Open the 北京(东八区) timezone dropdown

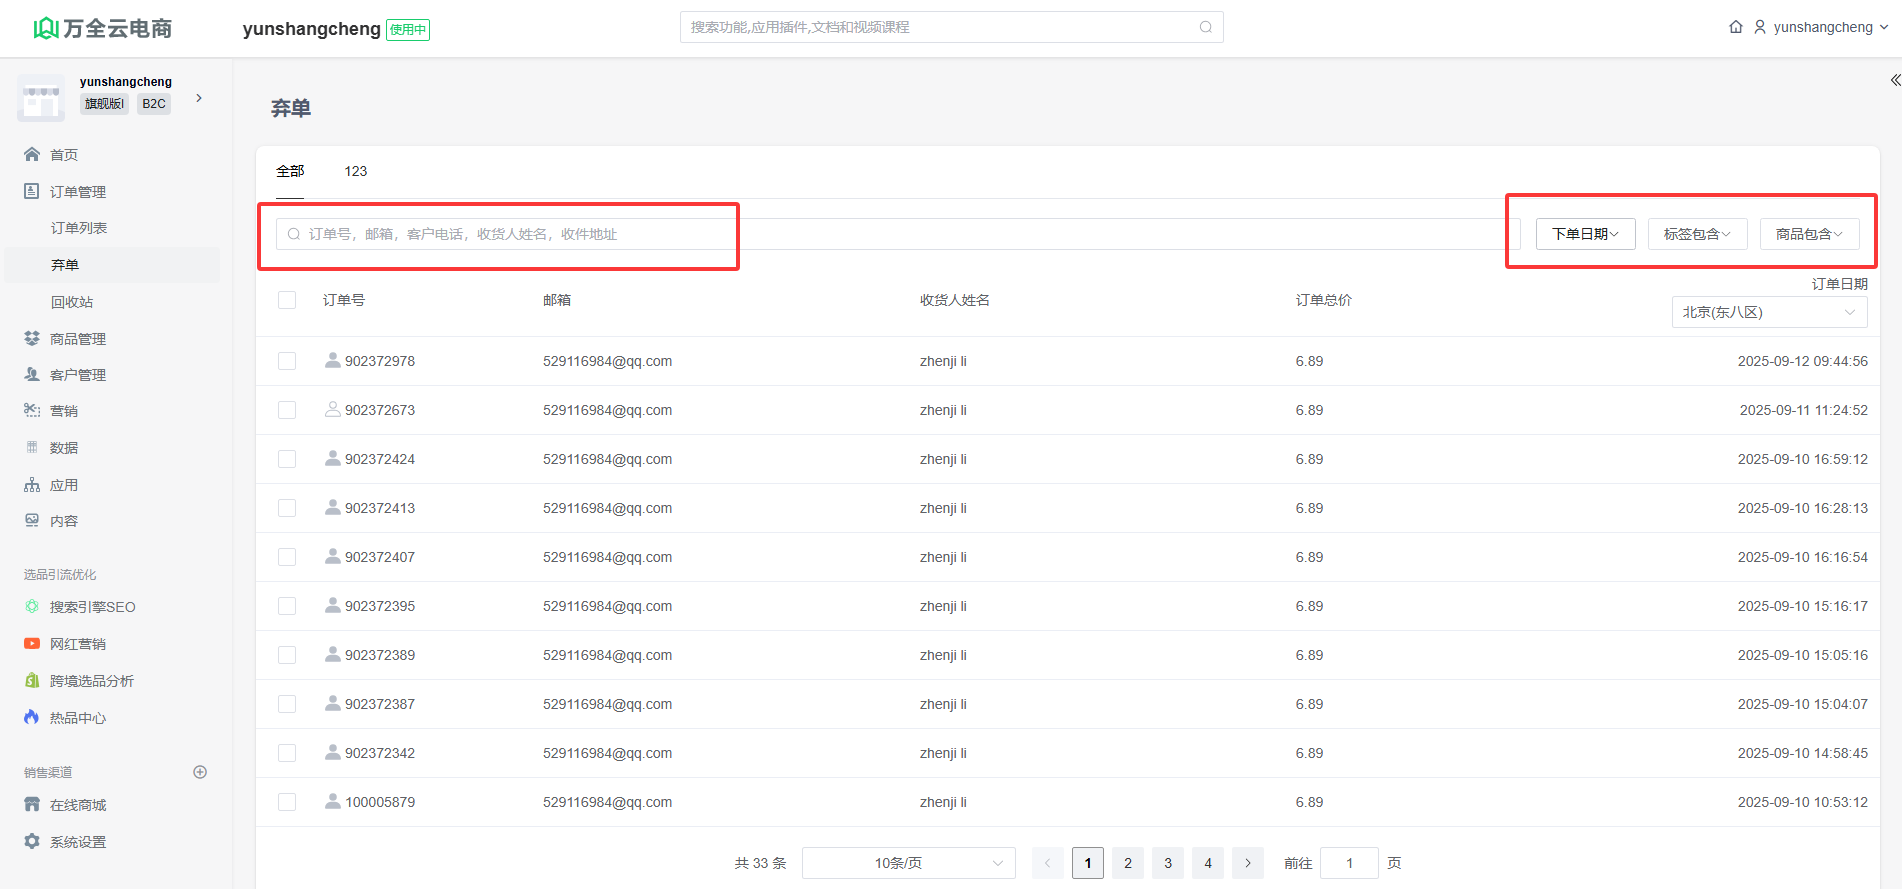(1768, 312)
